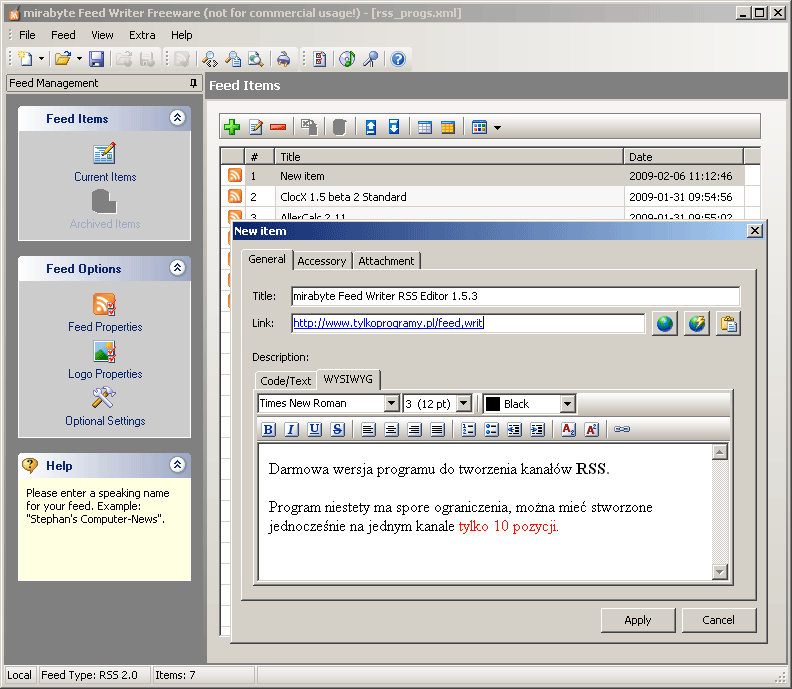Collapse the Help sidebar panel
792x689 pixels.
(x=177, y=465)
